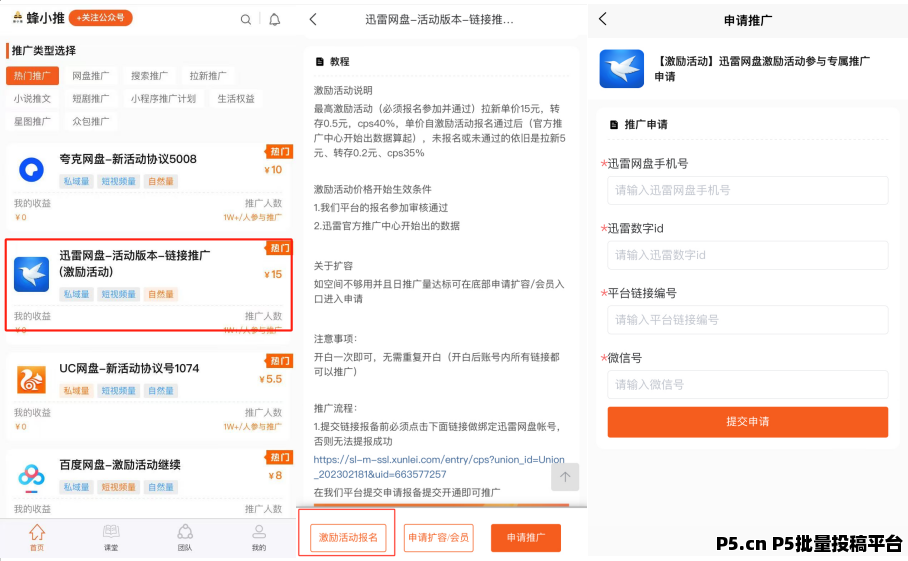
Task: Open the 夸克网盘 logo icon
Action: coord(31,170)
